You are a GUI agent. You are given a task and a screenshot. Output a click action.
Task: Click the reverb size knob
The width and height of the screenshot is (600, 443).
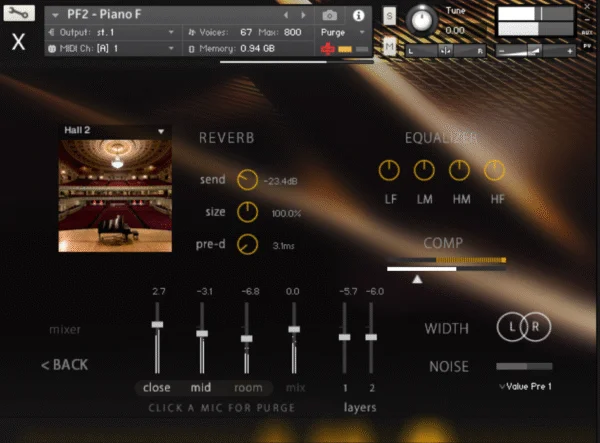[247, 212]
